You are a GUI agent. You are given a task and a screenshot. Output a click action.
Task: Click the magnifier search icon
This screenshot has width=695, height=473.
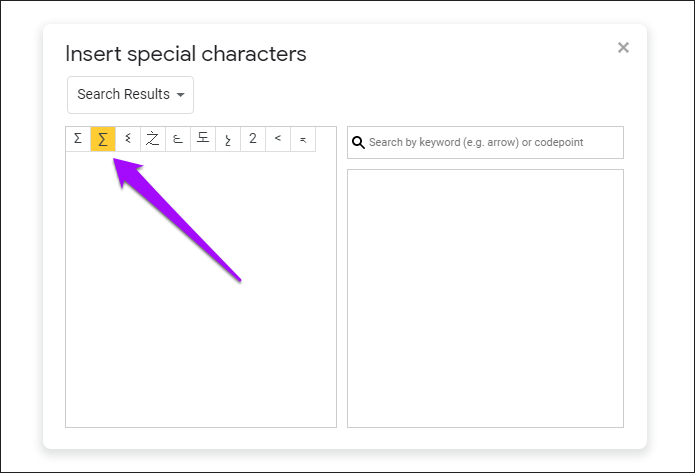coord(358,142)
